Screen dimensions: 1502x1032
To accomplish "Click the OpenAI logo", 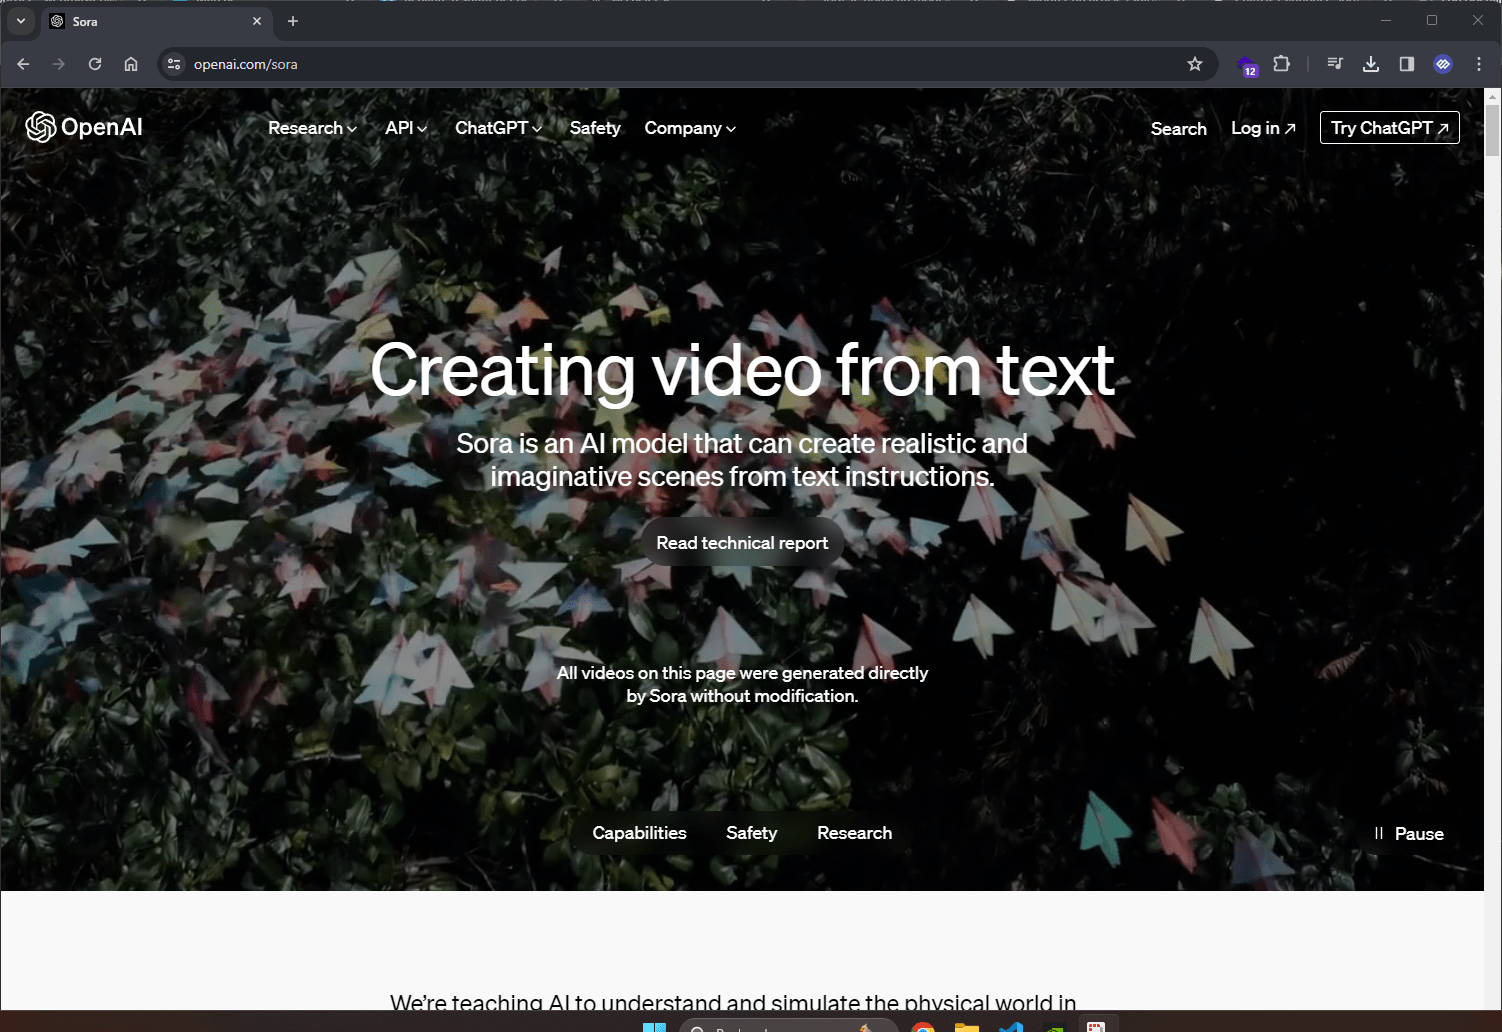I will [84, 127].
